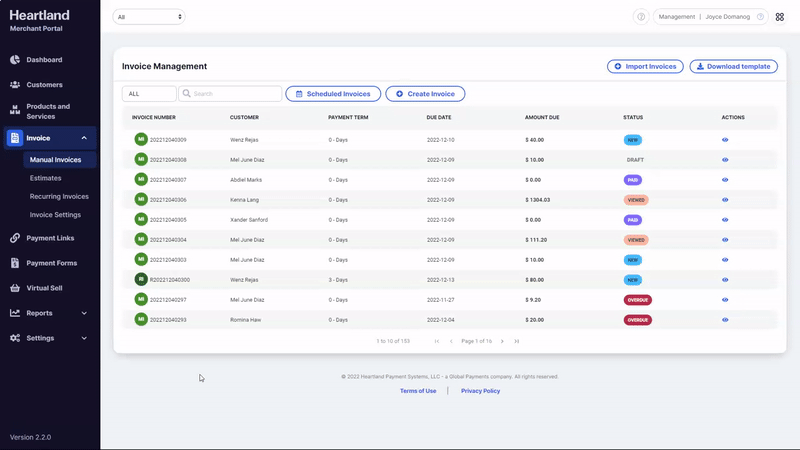View invoice 202212040304 via eye icon

click(725, 240)
